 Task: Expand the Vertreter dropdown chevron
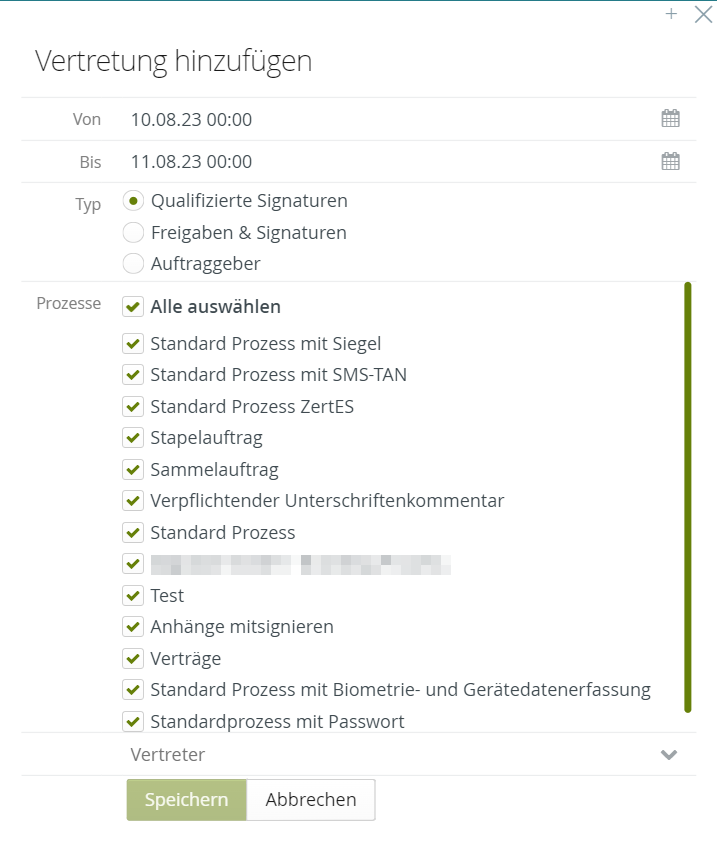pos(670,755)
